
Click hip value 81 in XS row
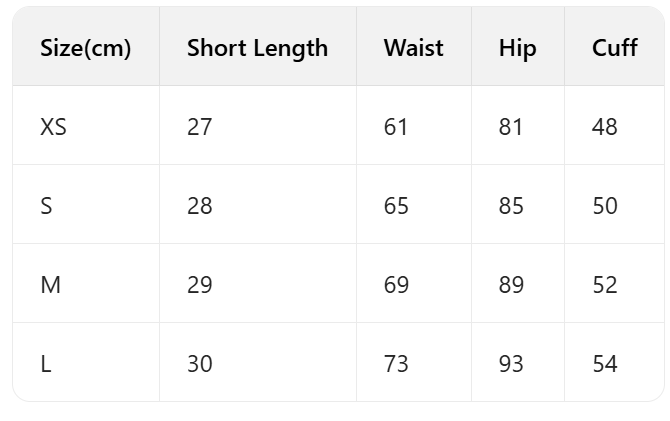(x=511, y=127)
